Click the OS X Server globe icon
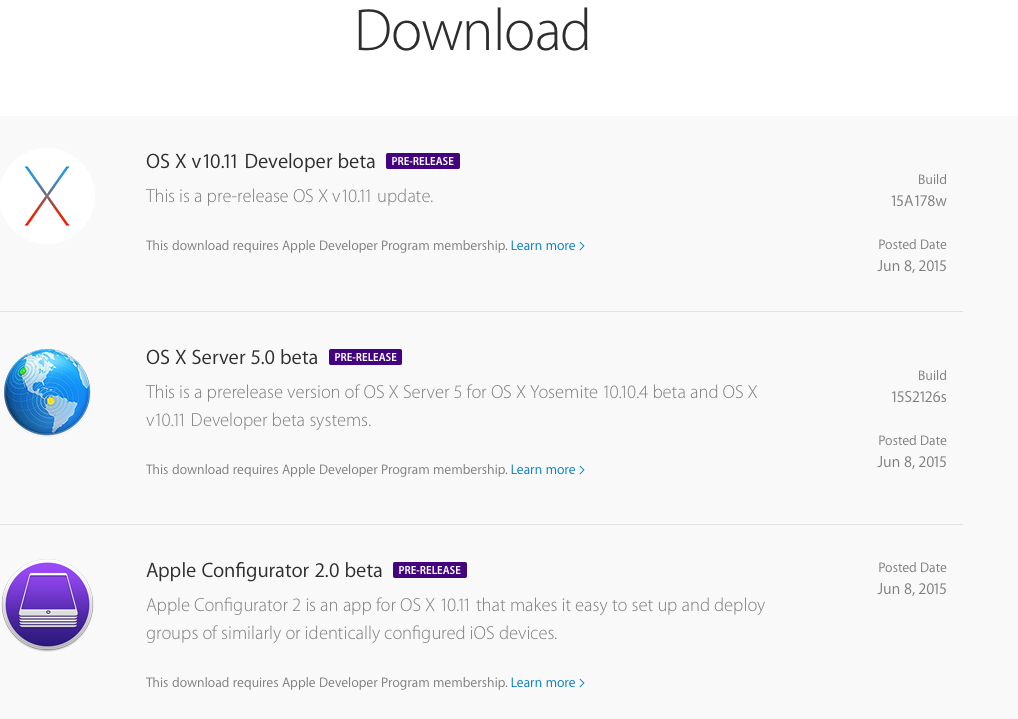 coord(47,392)
